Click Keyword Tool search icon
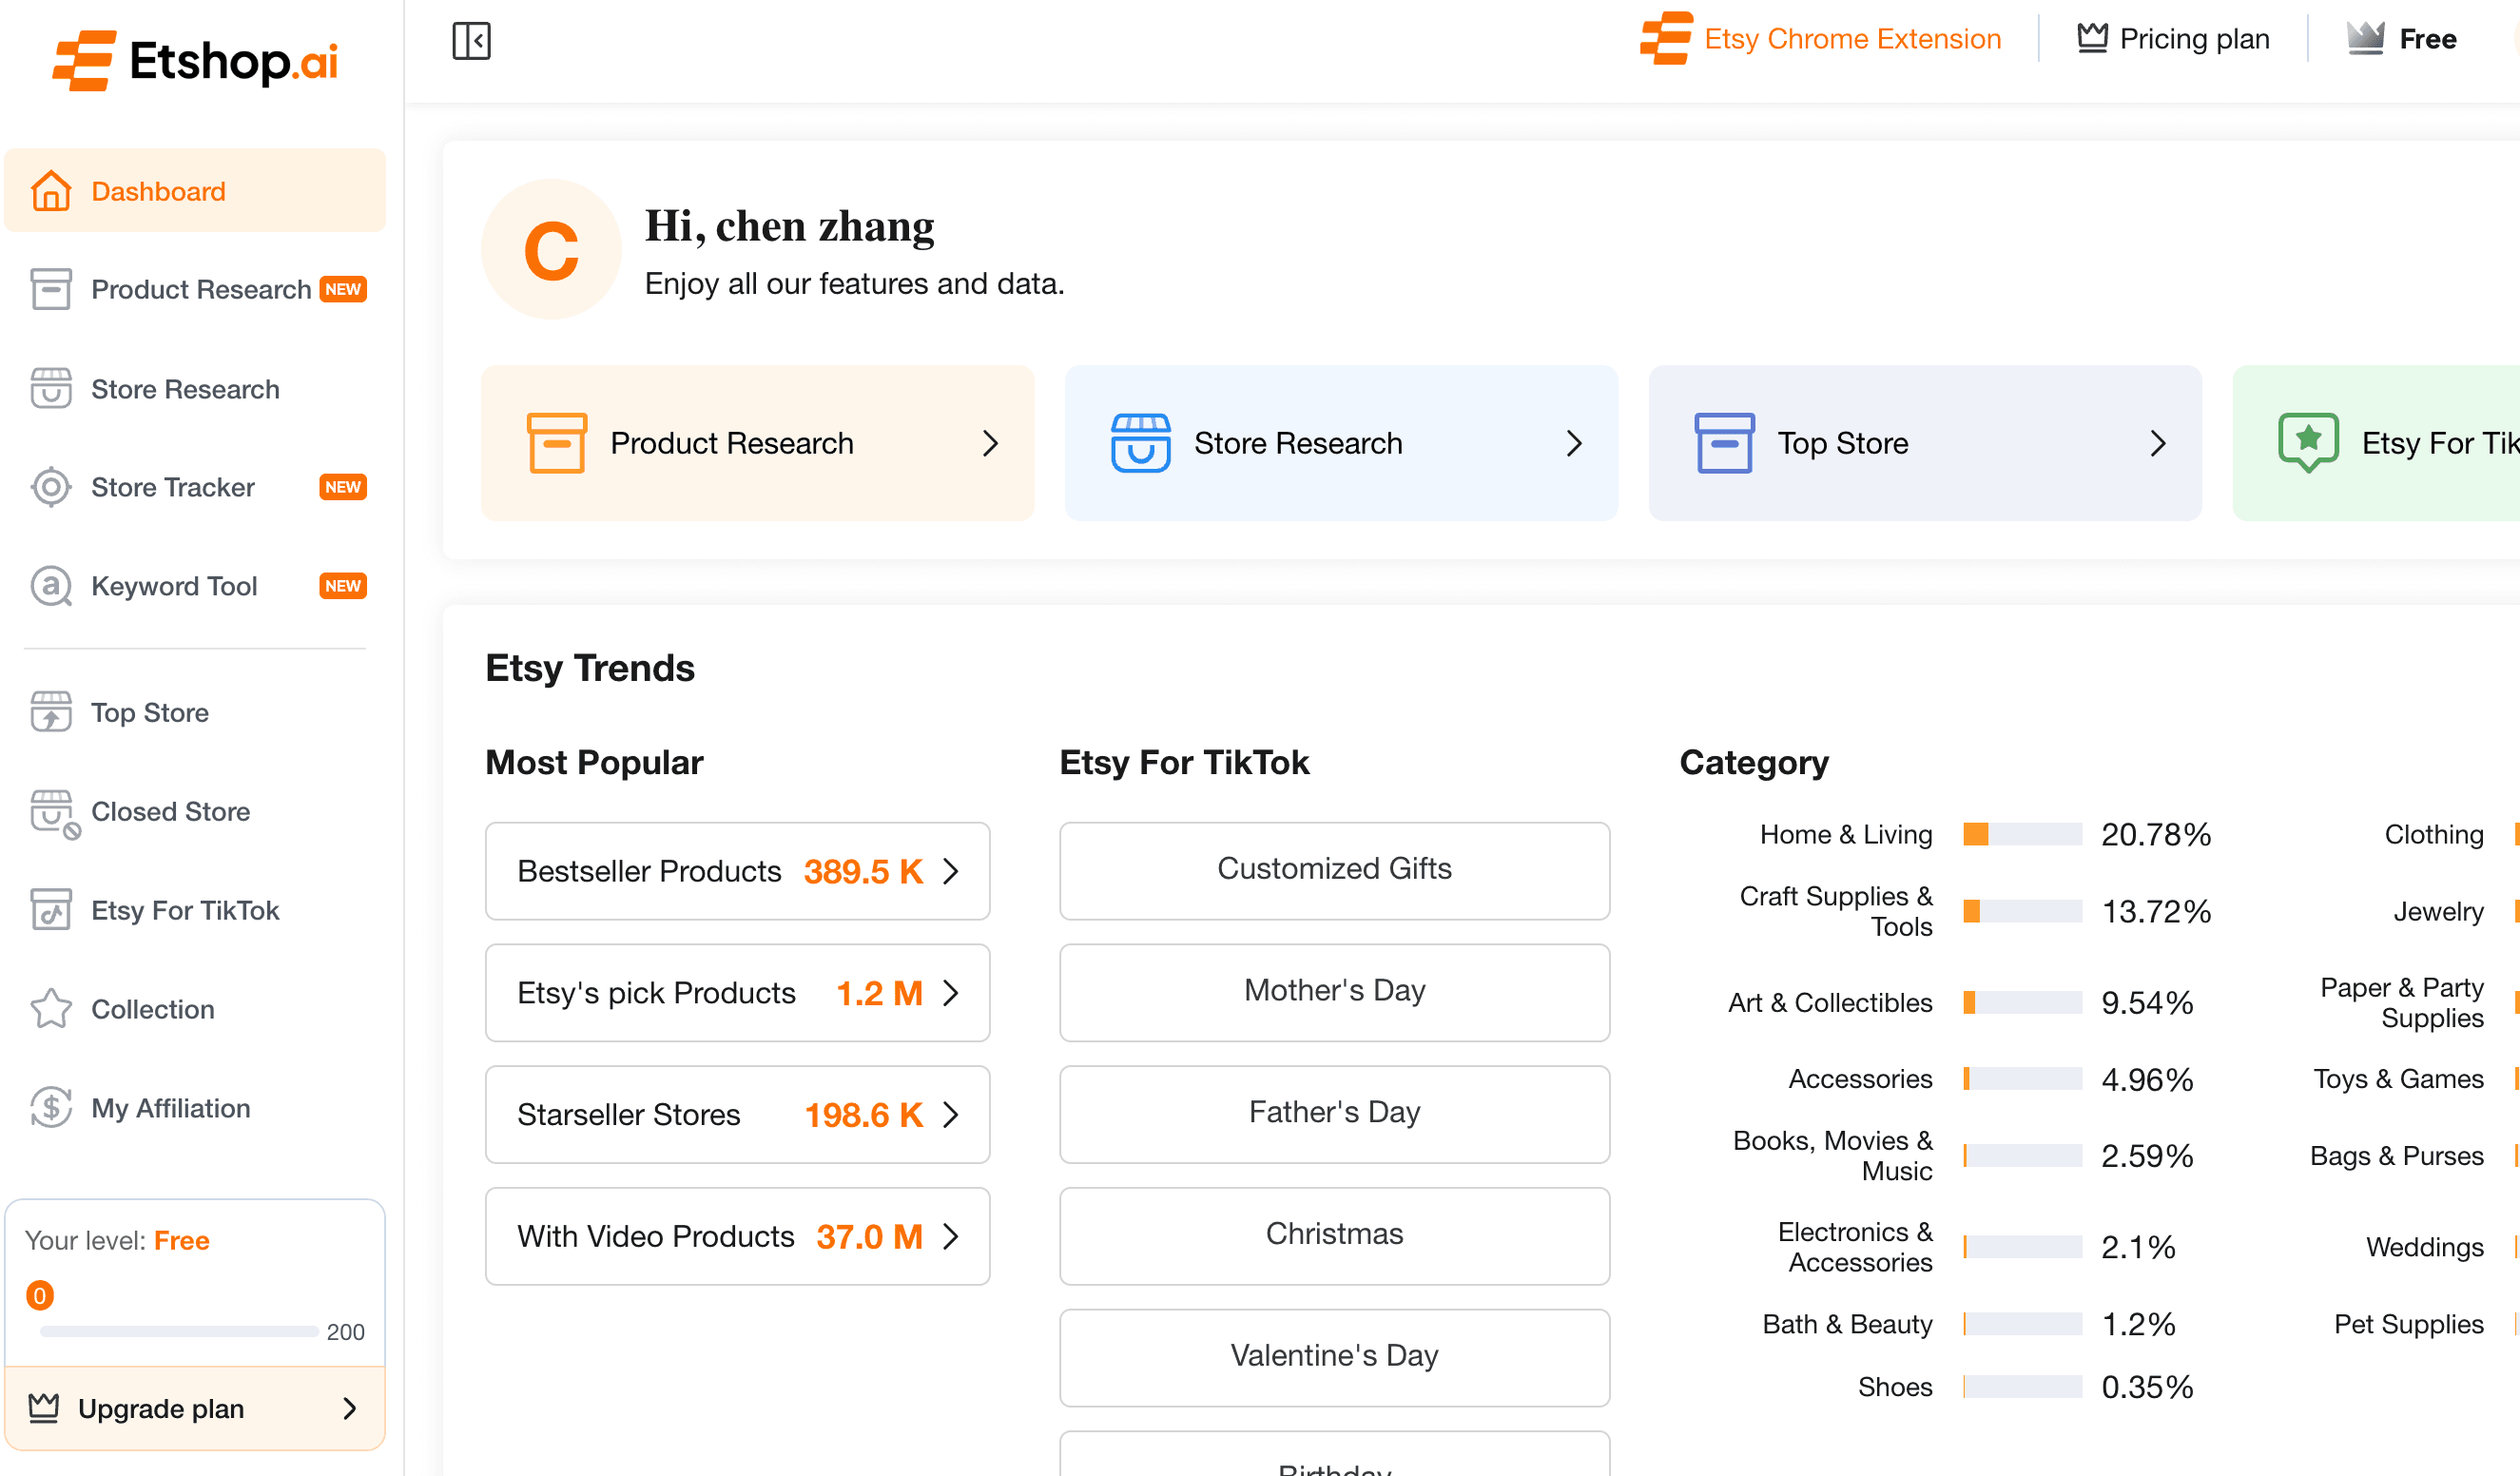Screen dimensions: 2520x1476 51,586
